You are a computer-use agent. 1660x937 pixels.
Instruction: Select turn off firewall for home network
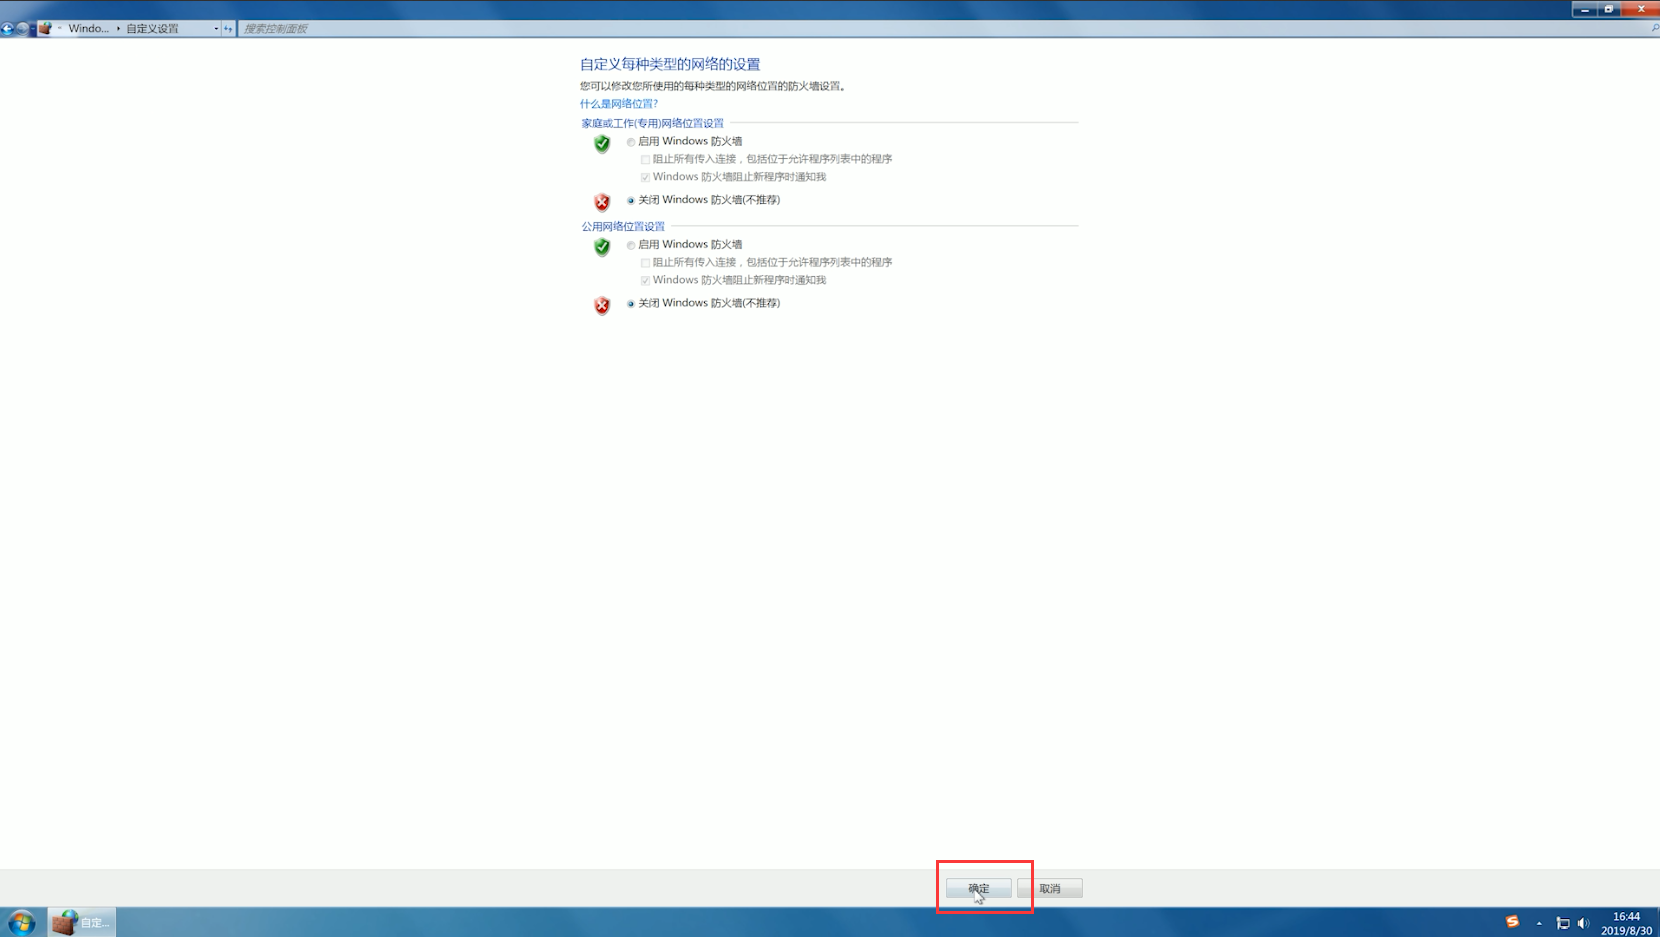(631, 200)
